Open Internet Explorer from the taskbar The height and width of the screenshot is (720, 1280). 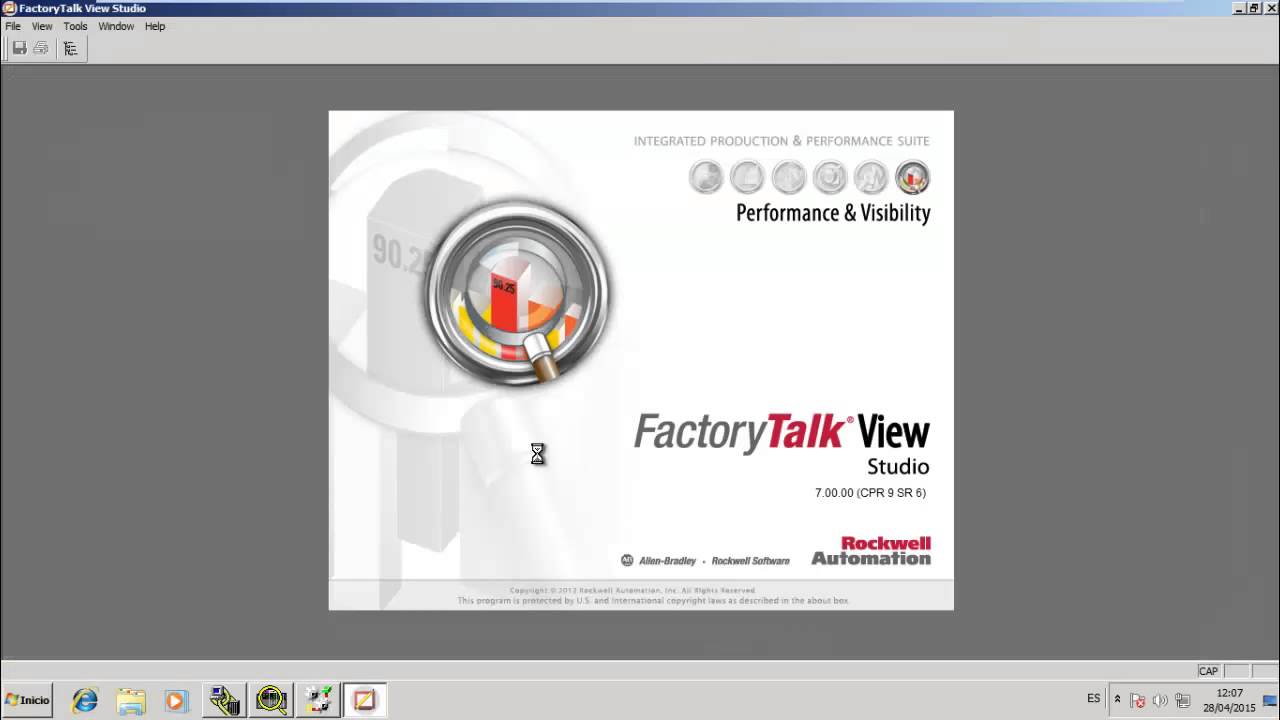pyautogui.click(x=84, y=699)
